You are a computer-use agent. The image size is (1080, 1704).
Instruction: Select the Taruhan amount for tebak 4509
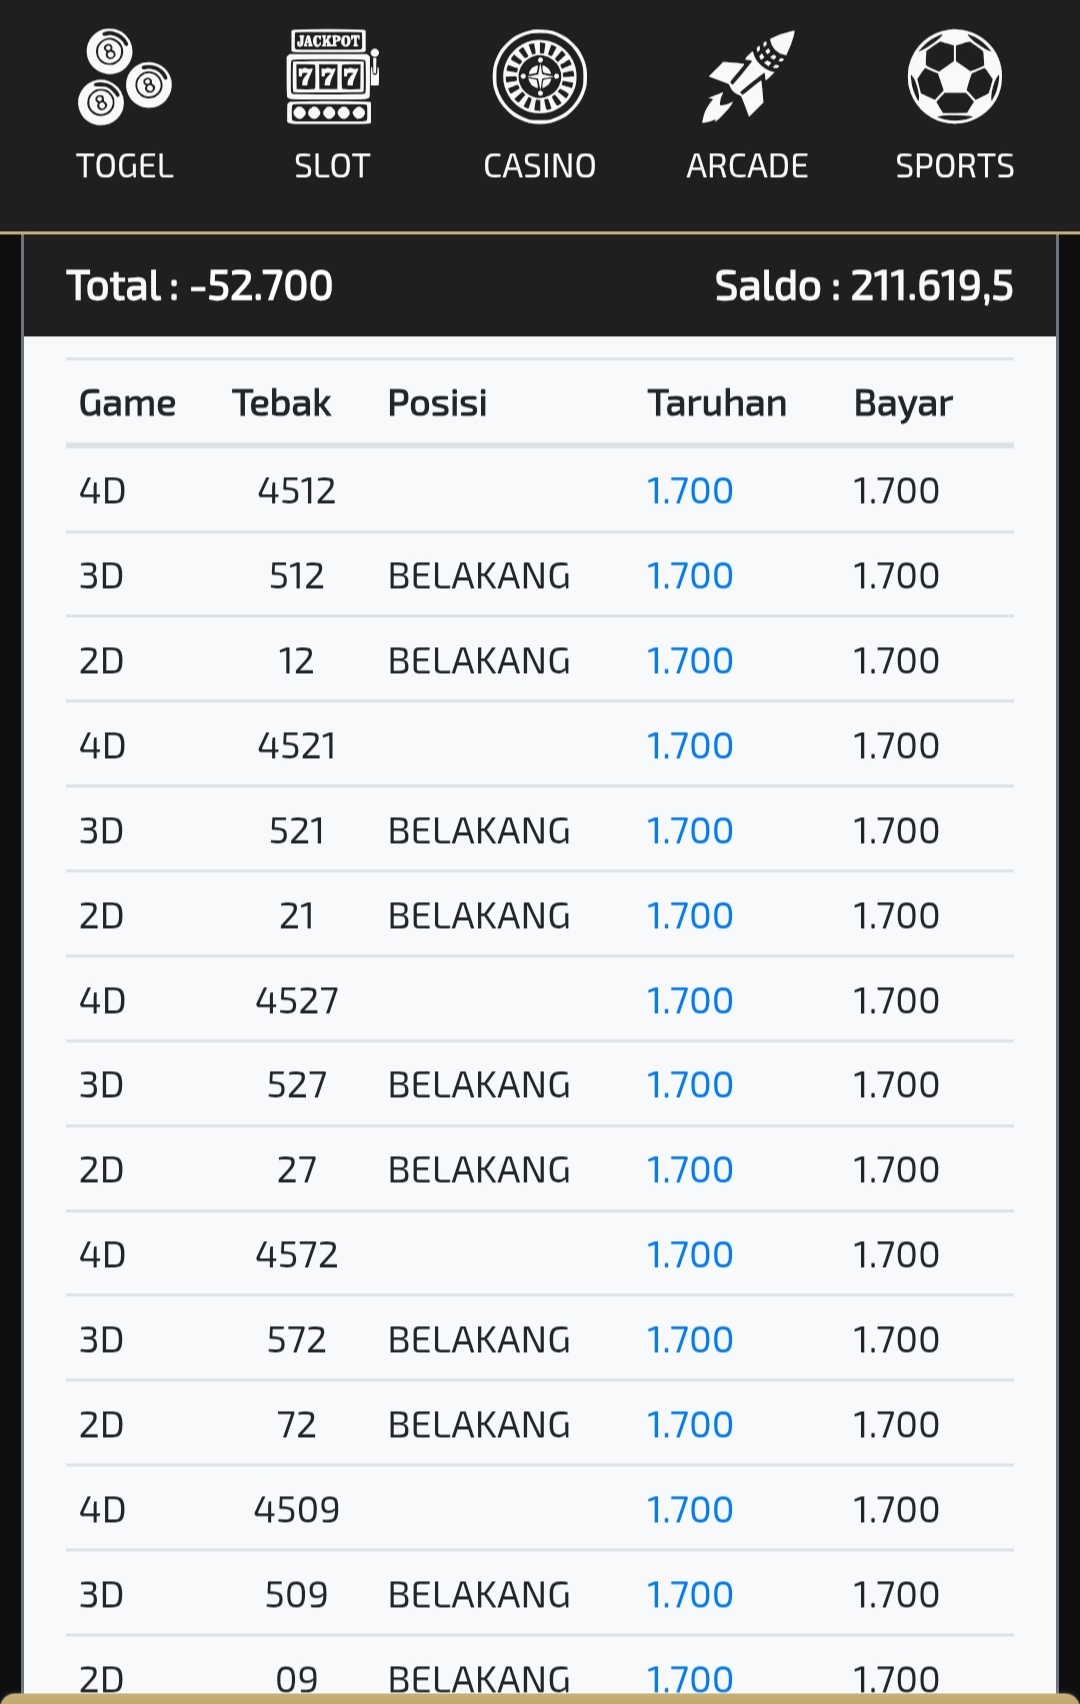pos(690,1510)
